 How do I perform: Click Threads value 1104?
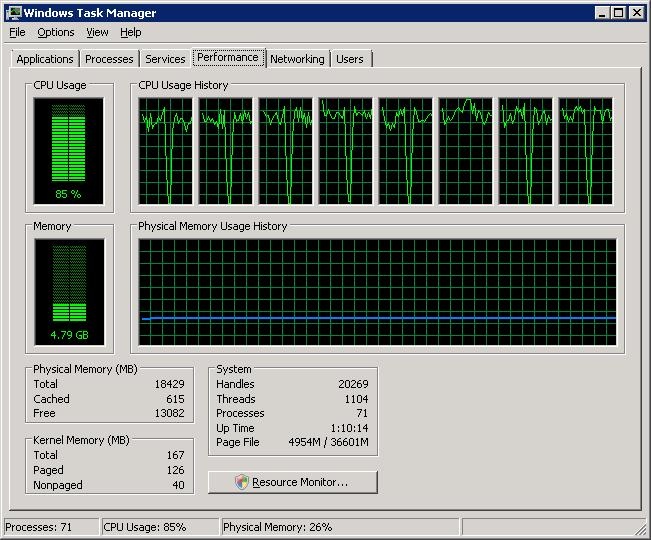coord(357,399)
